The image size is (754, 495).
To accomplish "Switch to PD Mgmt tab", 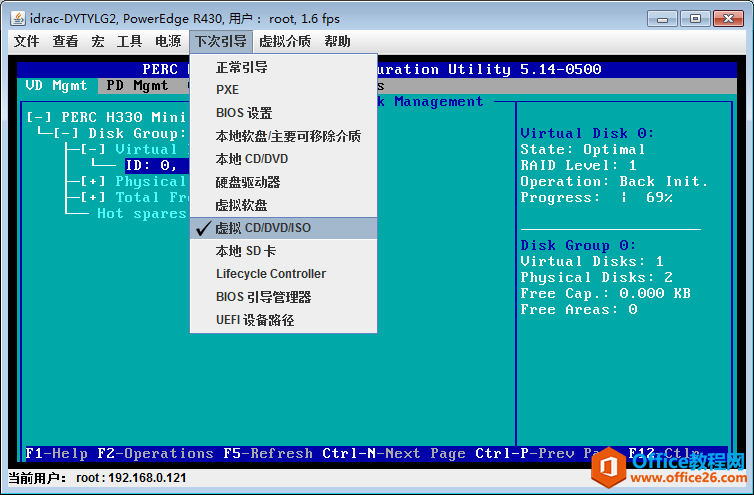I will click(x=138, y=86).
